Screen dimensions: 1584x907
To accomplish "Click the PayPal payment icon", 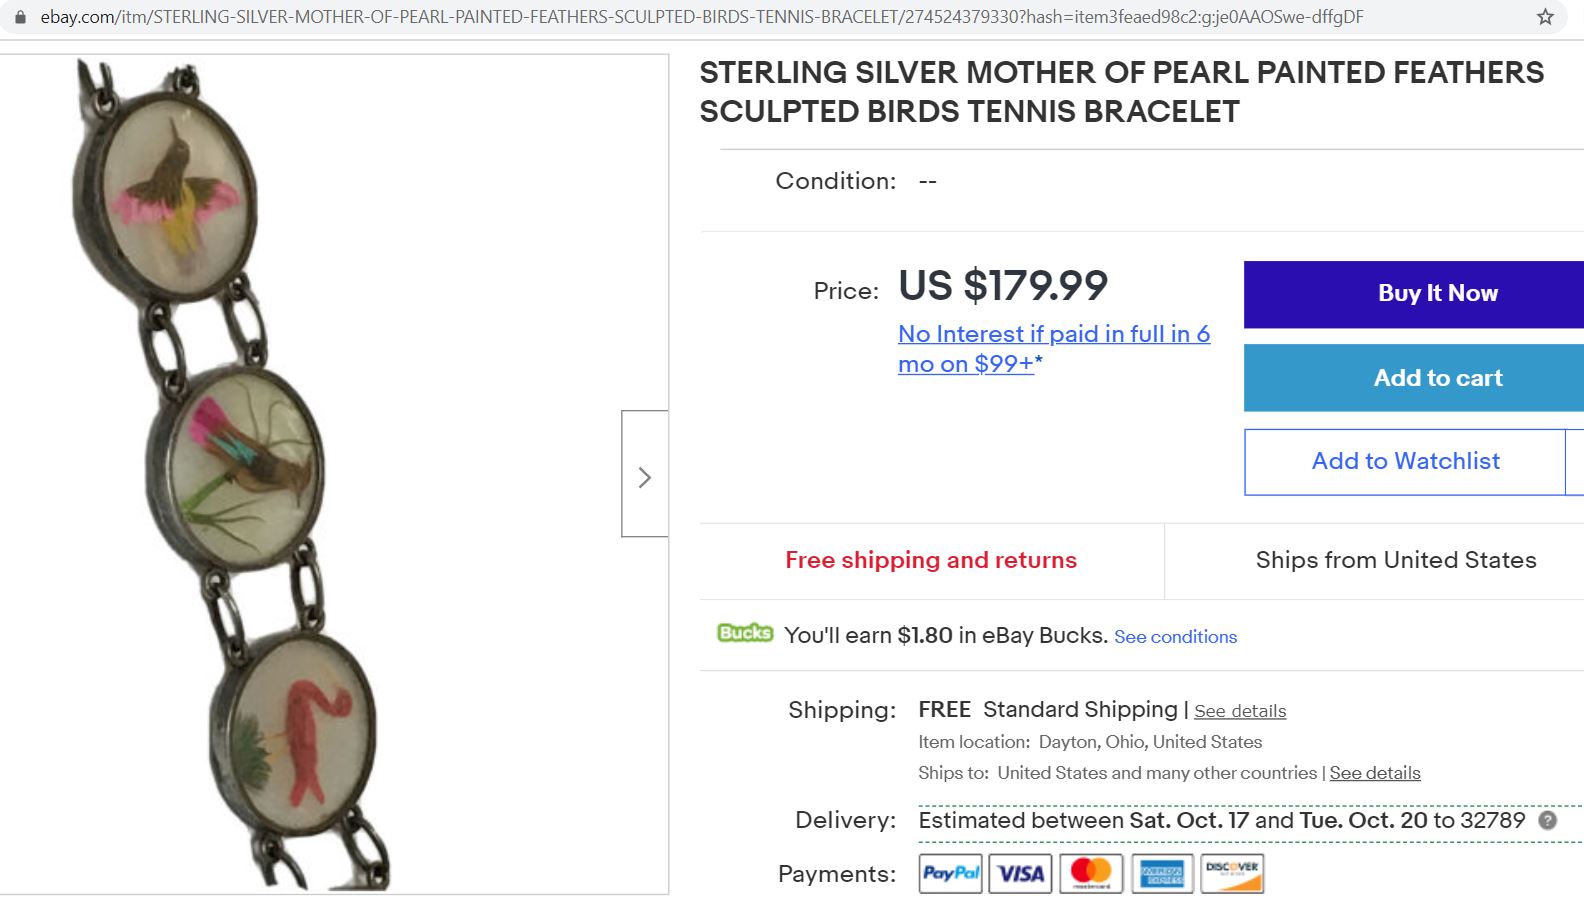I will [x=950, y=873].
